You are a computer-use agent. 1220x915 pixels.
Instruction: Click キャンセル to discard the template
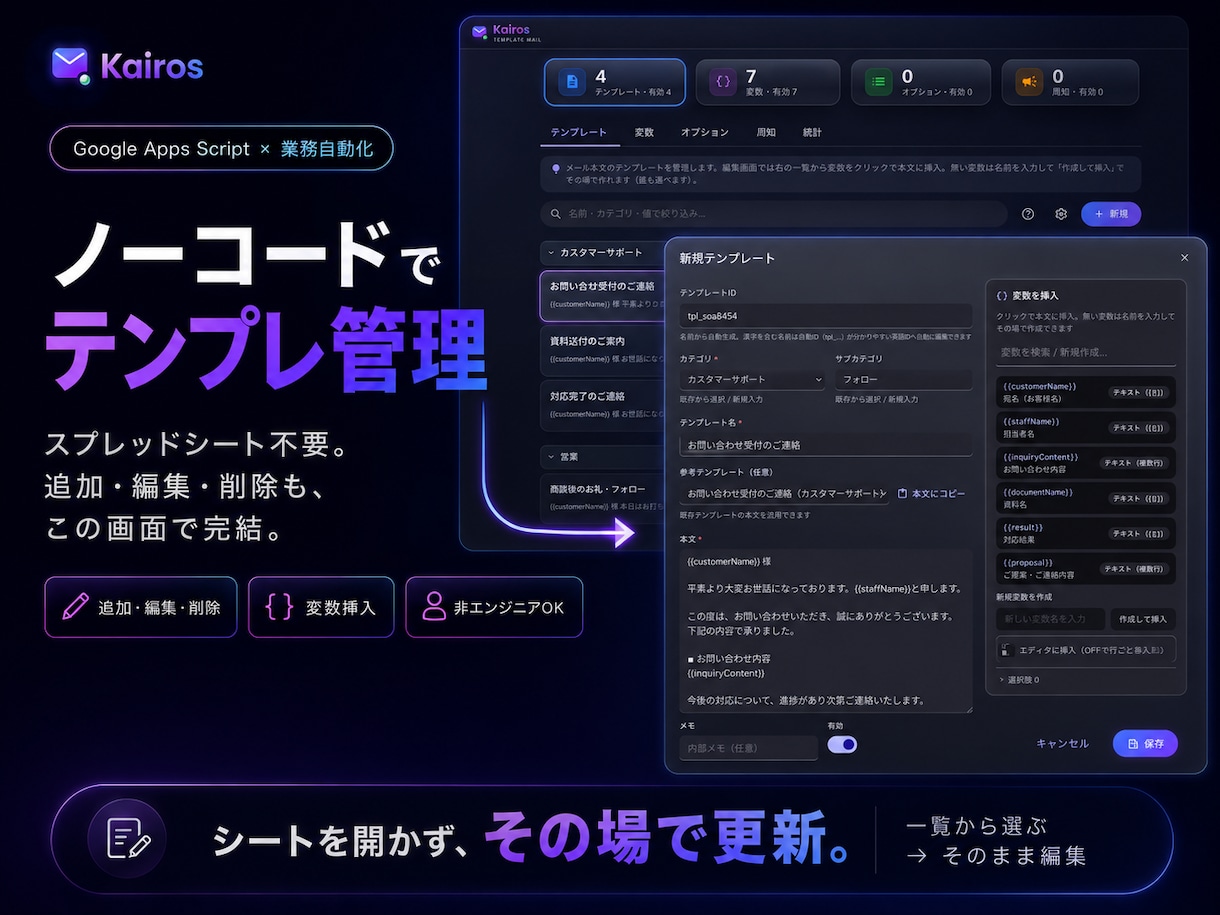1063,744
